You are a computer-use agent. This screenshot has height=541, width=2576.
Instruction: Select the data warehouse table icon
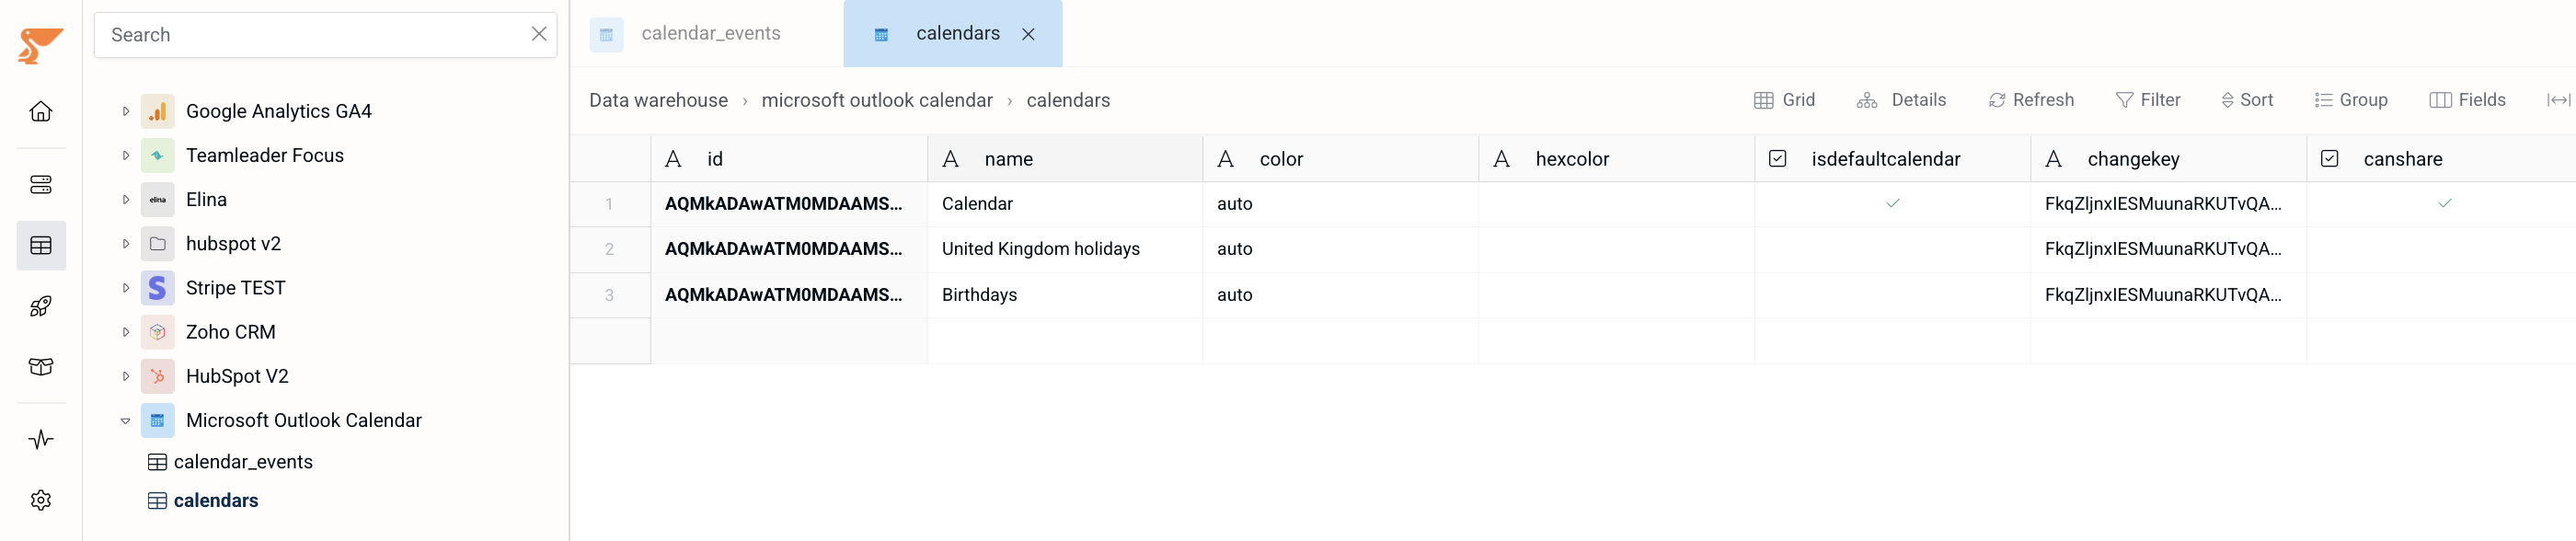[41, 245]
